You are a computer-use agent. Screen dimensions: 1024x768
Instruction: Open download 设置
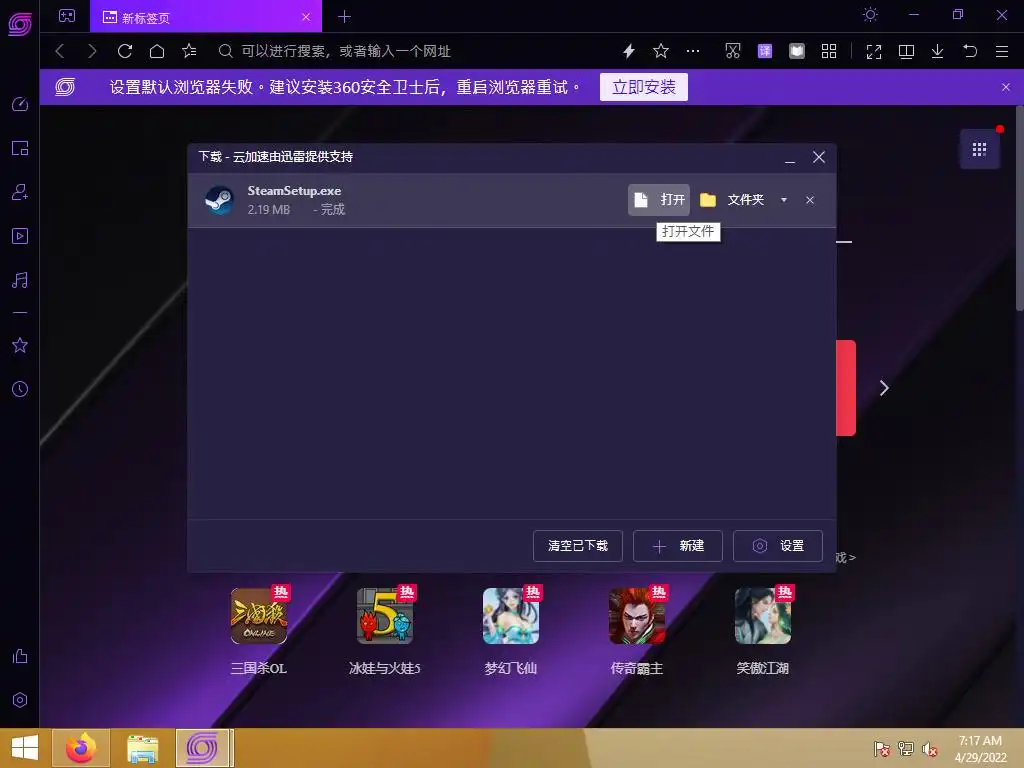[777, 545]
